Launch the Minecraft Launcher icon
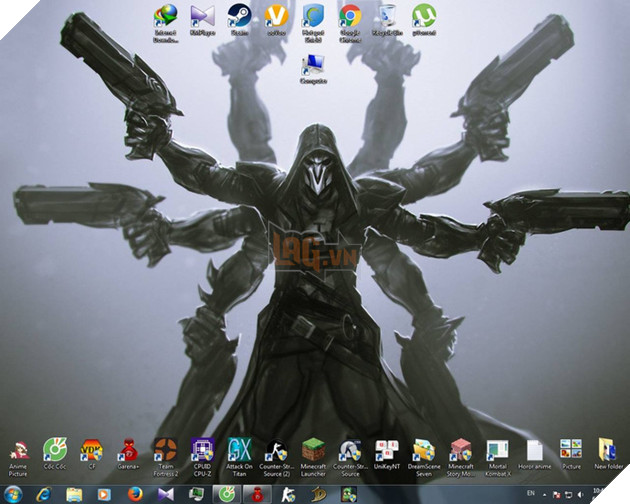 [x=313, y=458]
